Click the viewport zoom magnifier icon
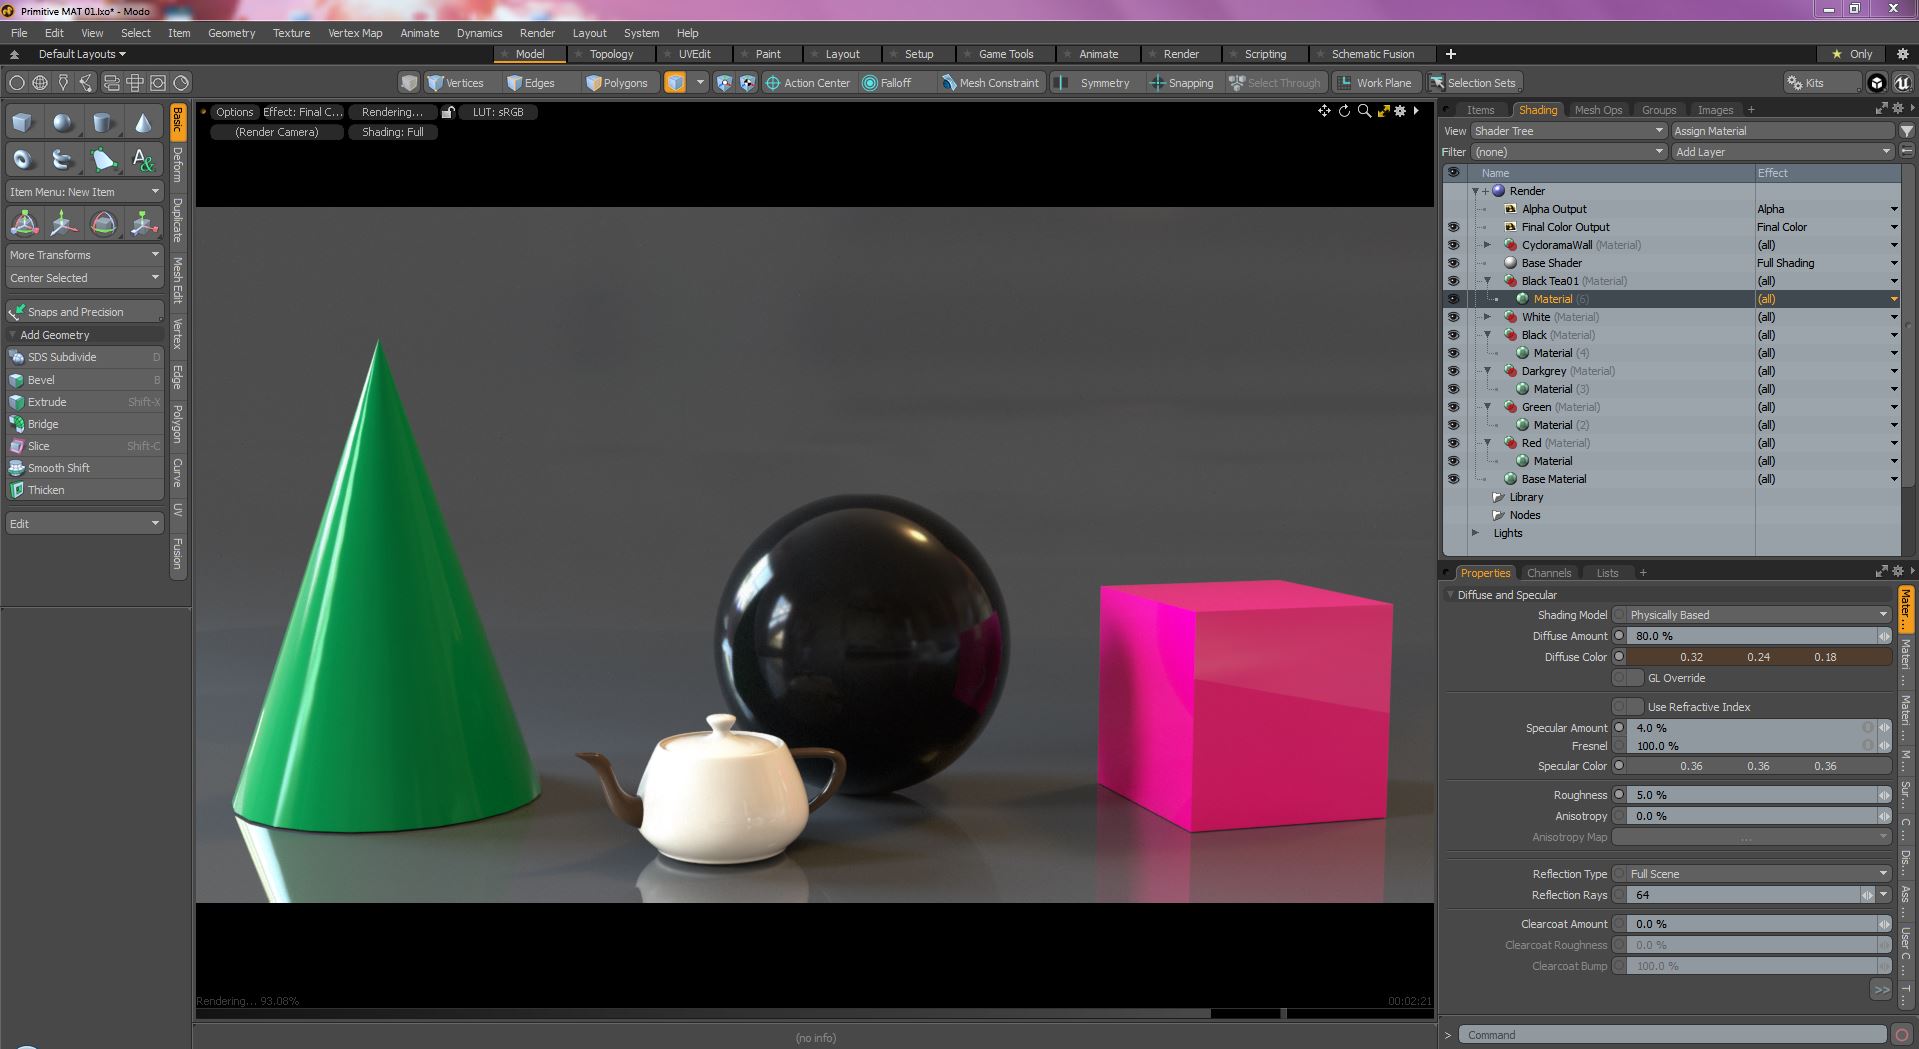This screenshot has width=1919, height=1049. point(1364,111)
